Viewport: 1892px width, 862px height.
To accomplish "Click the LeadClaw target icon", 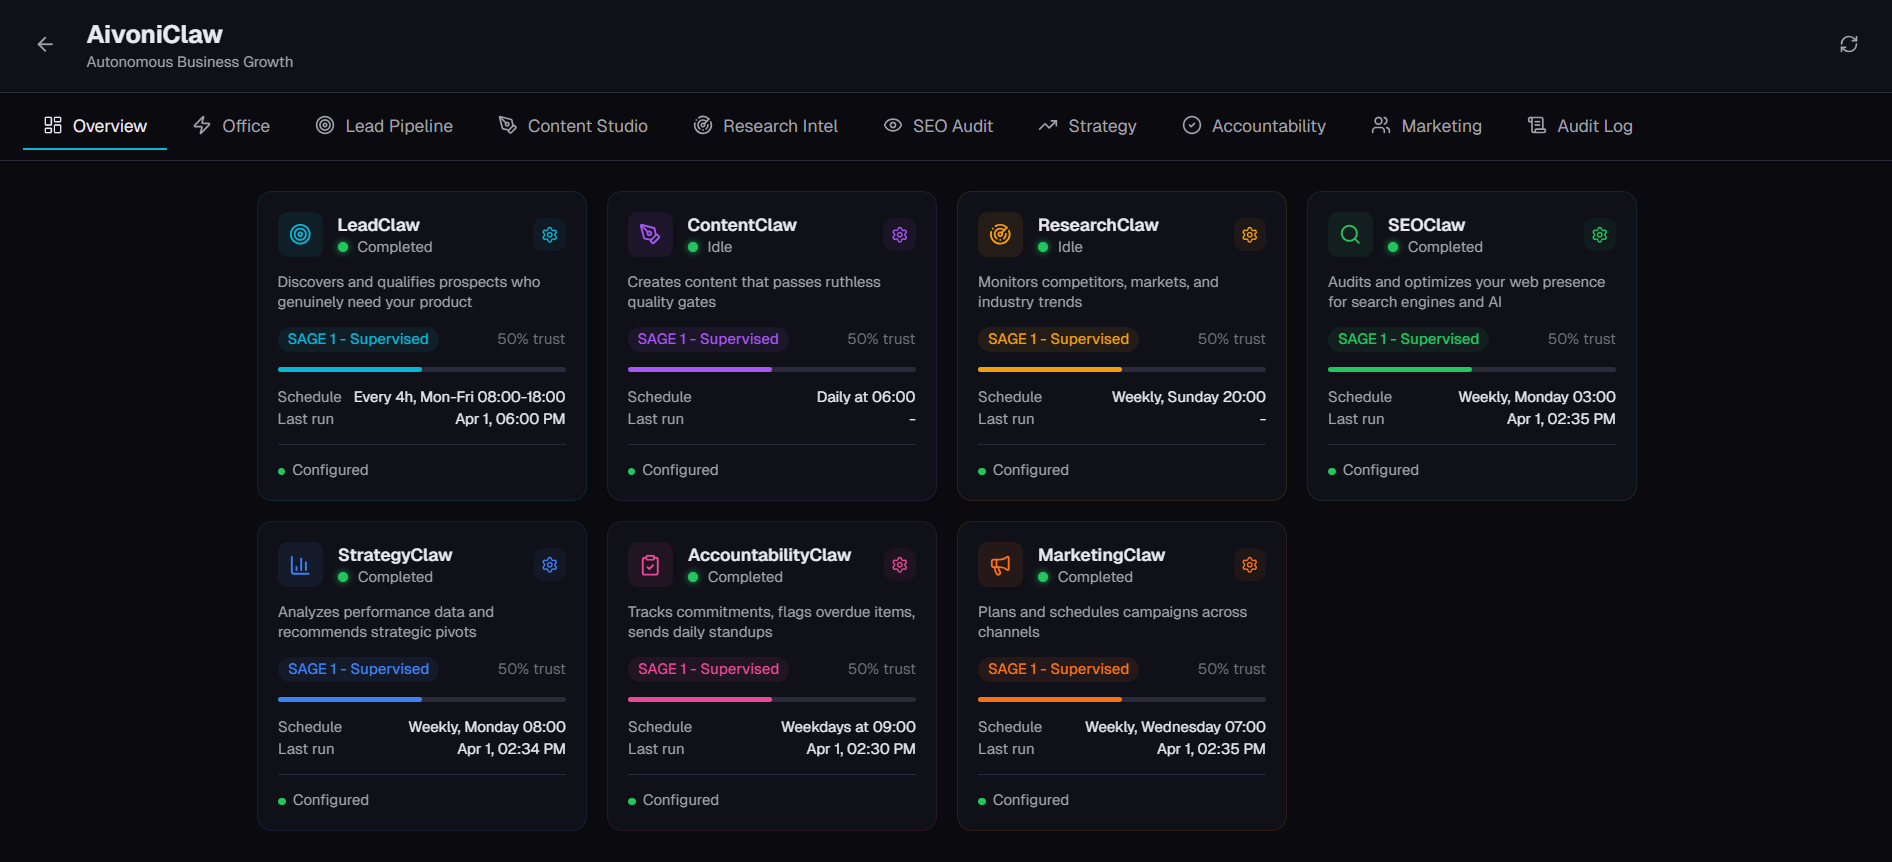I will 300,235.
